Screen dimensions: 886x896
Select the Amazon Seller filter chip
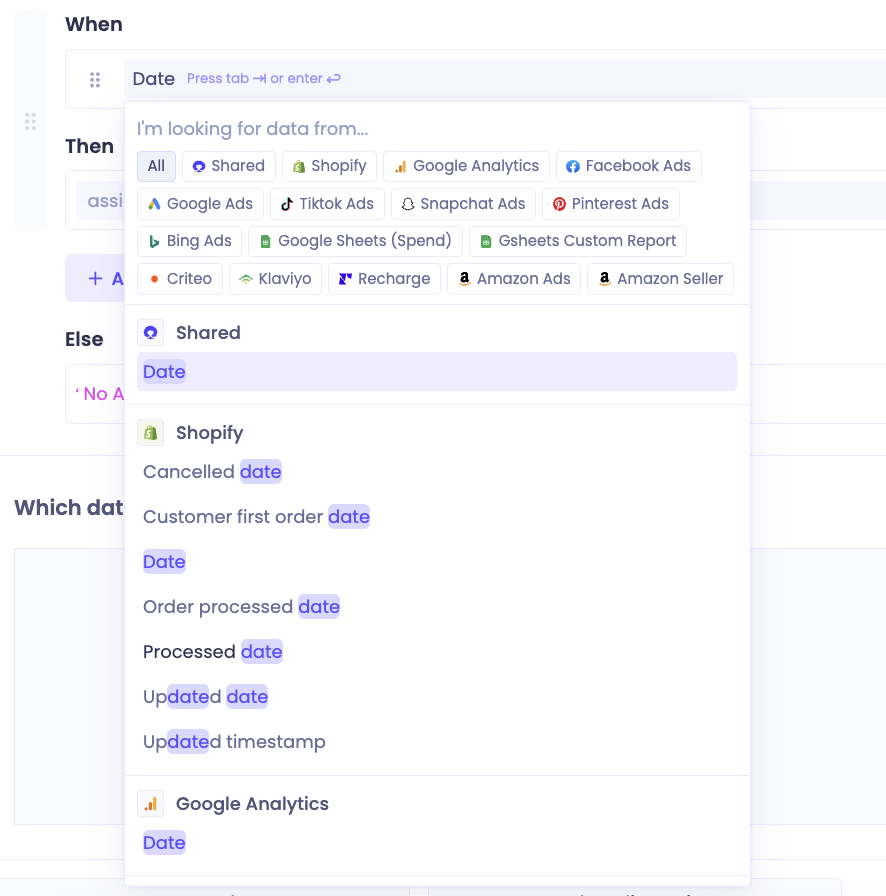tap(661, 279)
